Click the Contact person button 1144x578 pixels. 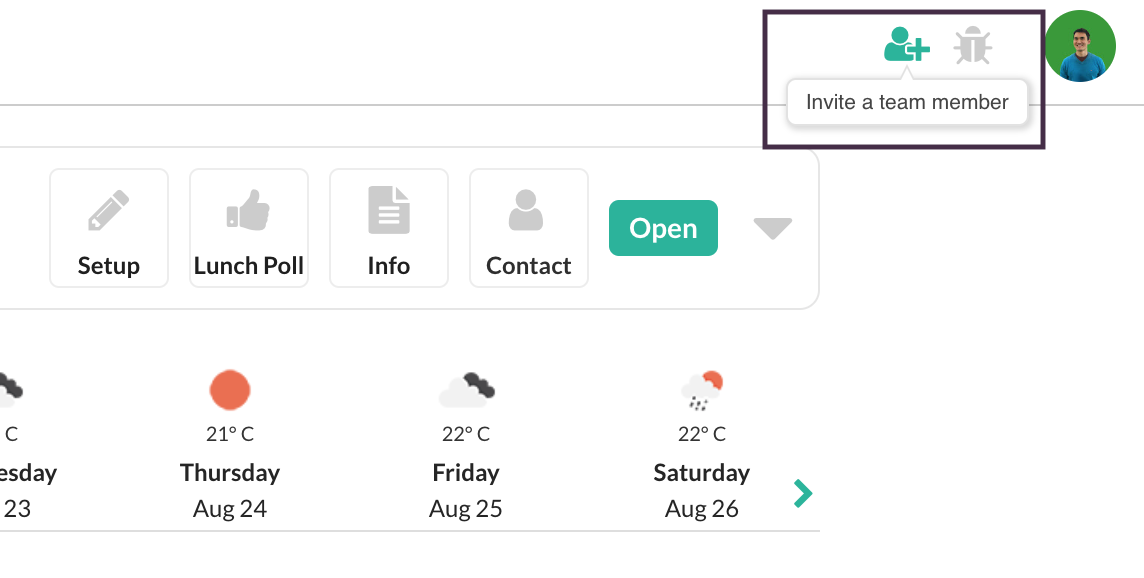pyautogui.click(x=529, y=228)
